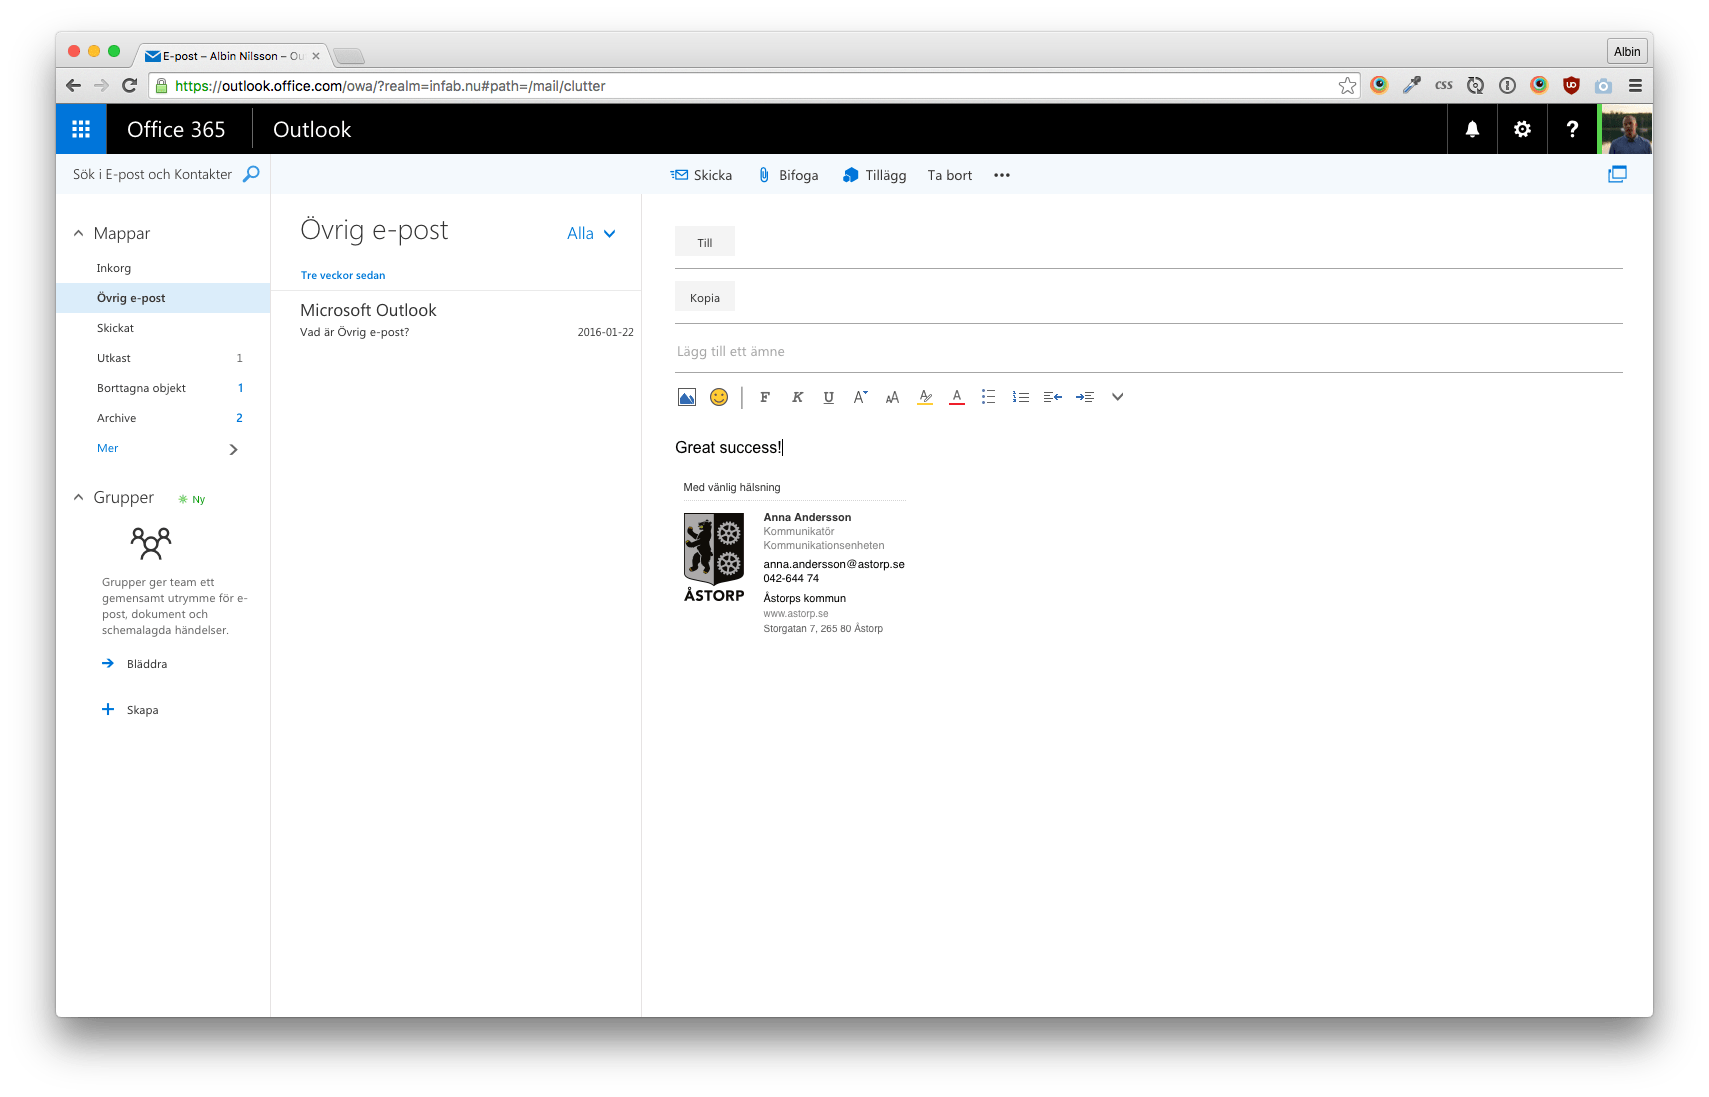The width and height of the screenshot is (1709, 1097).
Task: Insert a bulleted list
Action: [988, 397]
